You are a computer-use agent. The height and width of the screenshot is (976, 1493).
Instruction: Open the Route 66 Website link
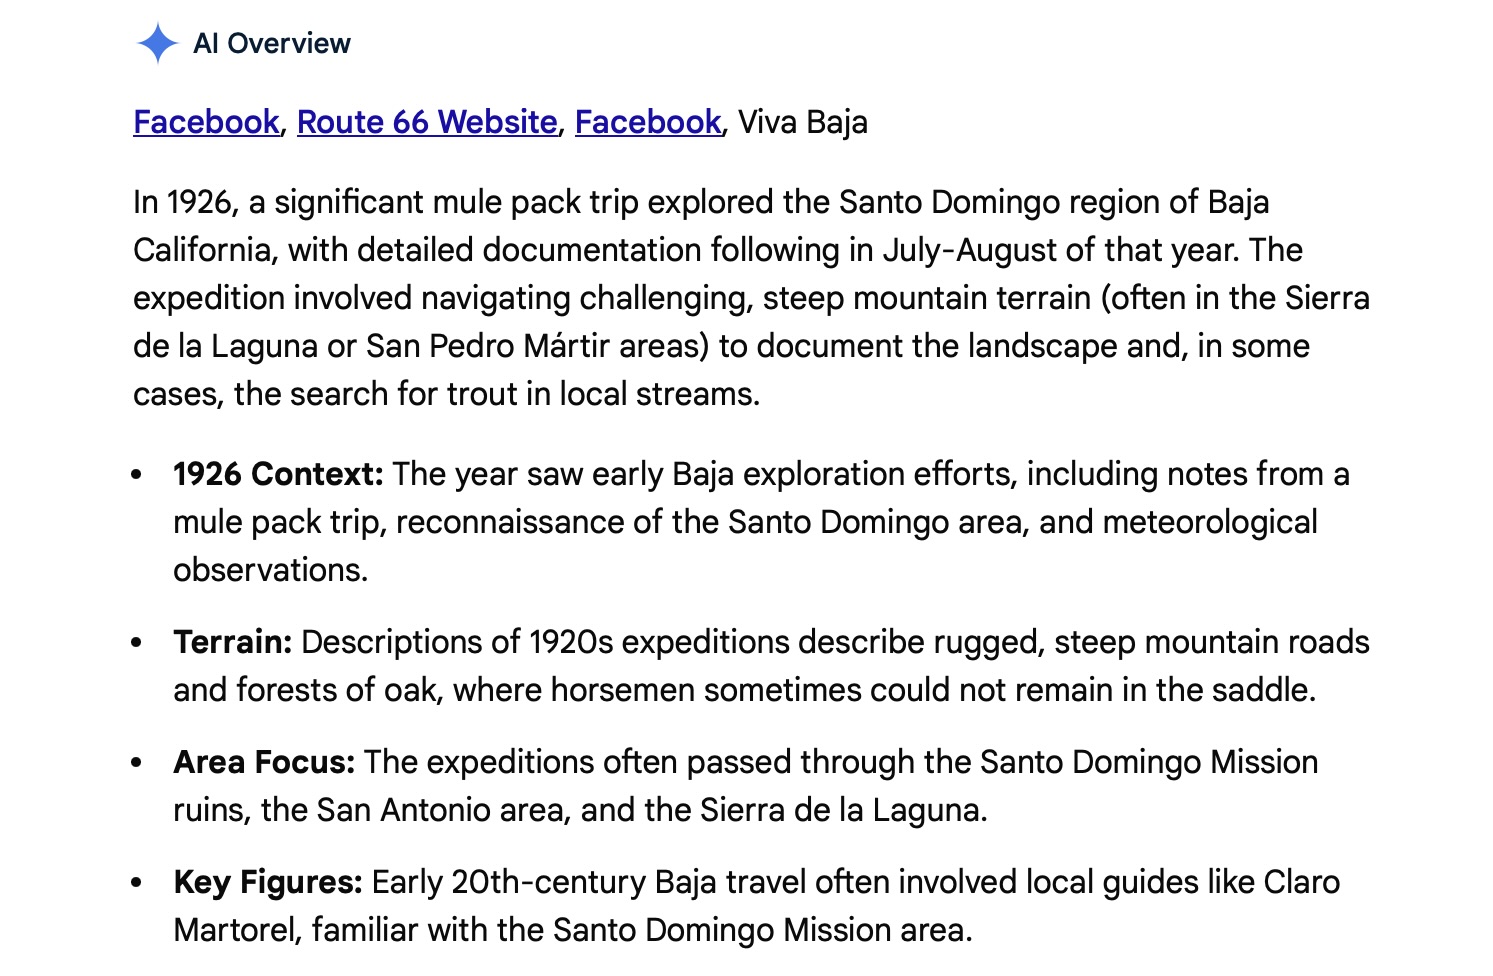click(x=427, y=122)
